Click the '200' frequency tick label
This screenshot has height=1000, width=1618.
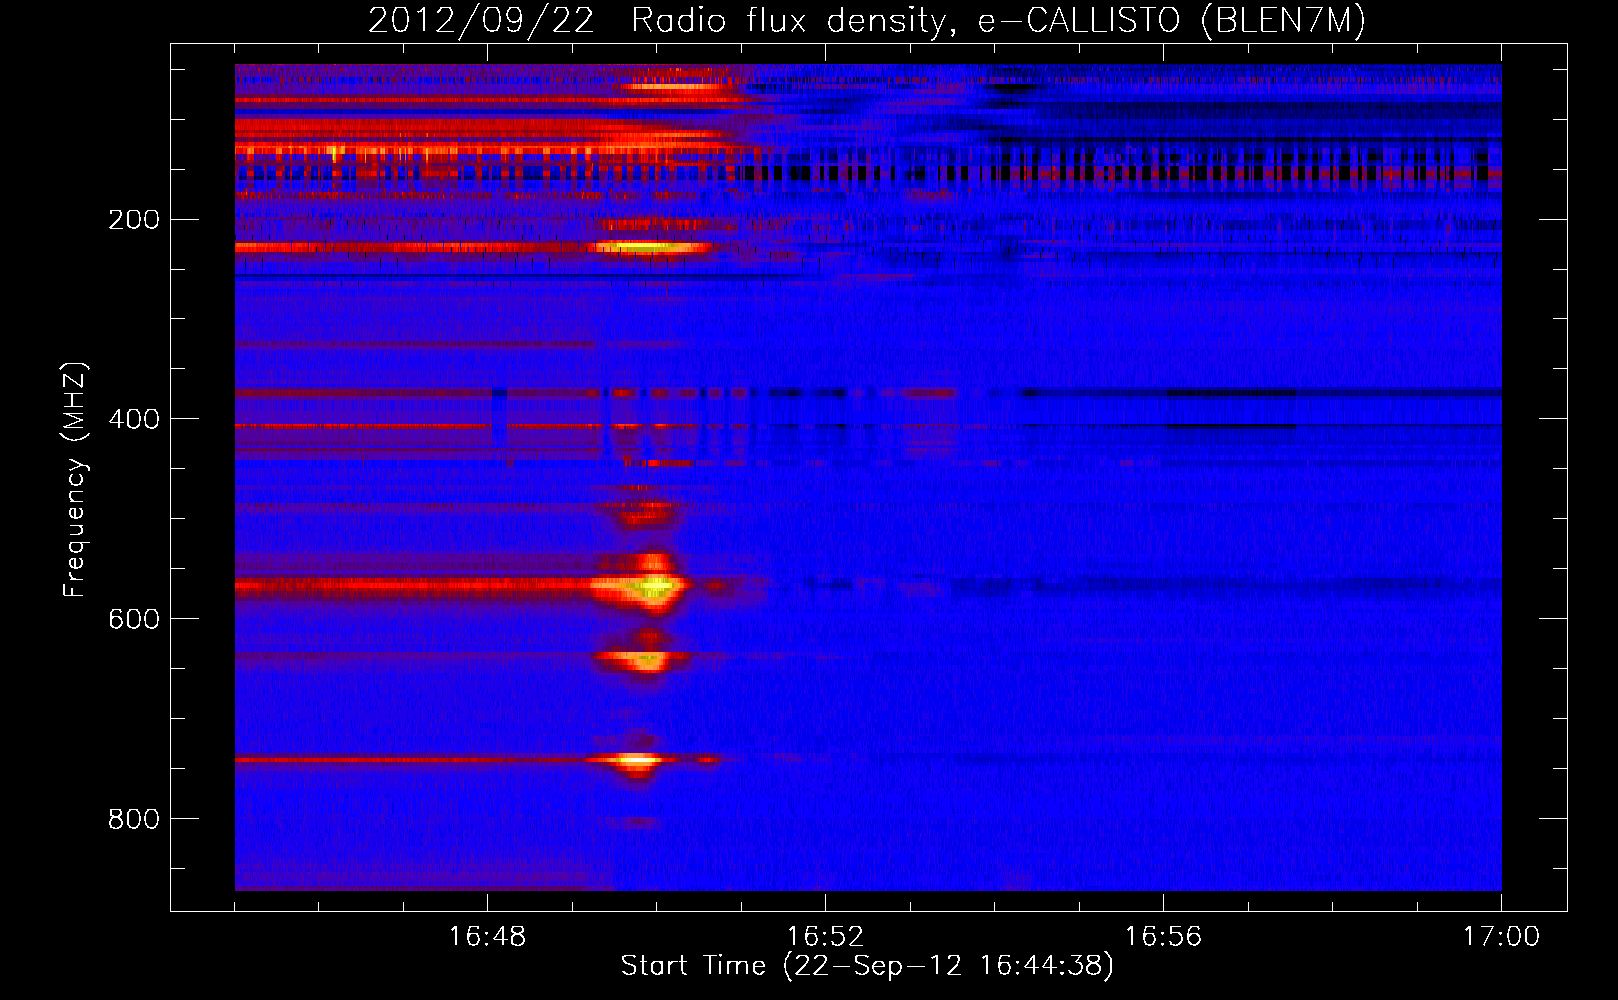click(134, 219)
